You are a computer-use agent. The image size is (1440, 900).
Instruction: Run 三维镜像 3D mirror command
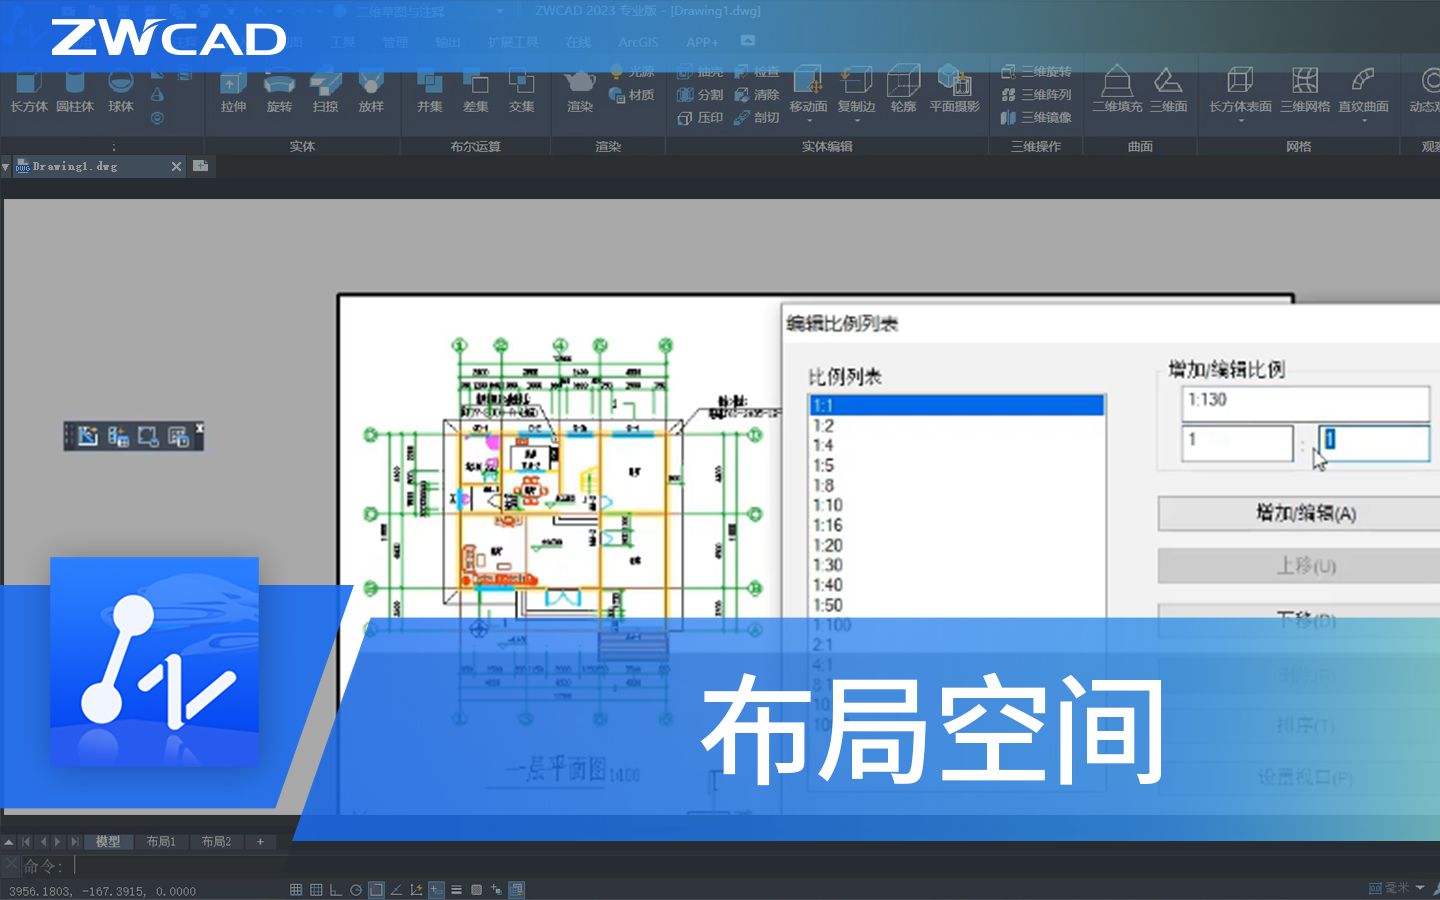1036,118
